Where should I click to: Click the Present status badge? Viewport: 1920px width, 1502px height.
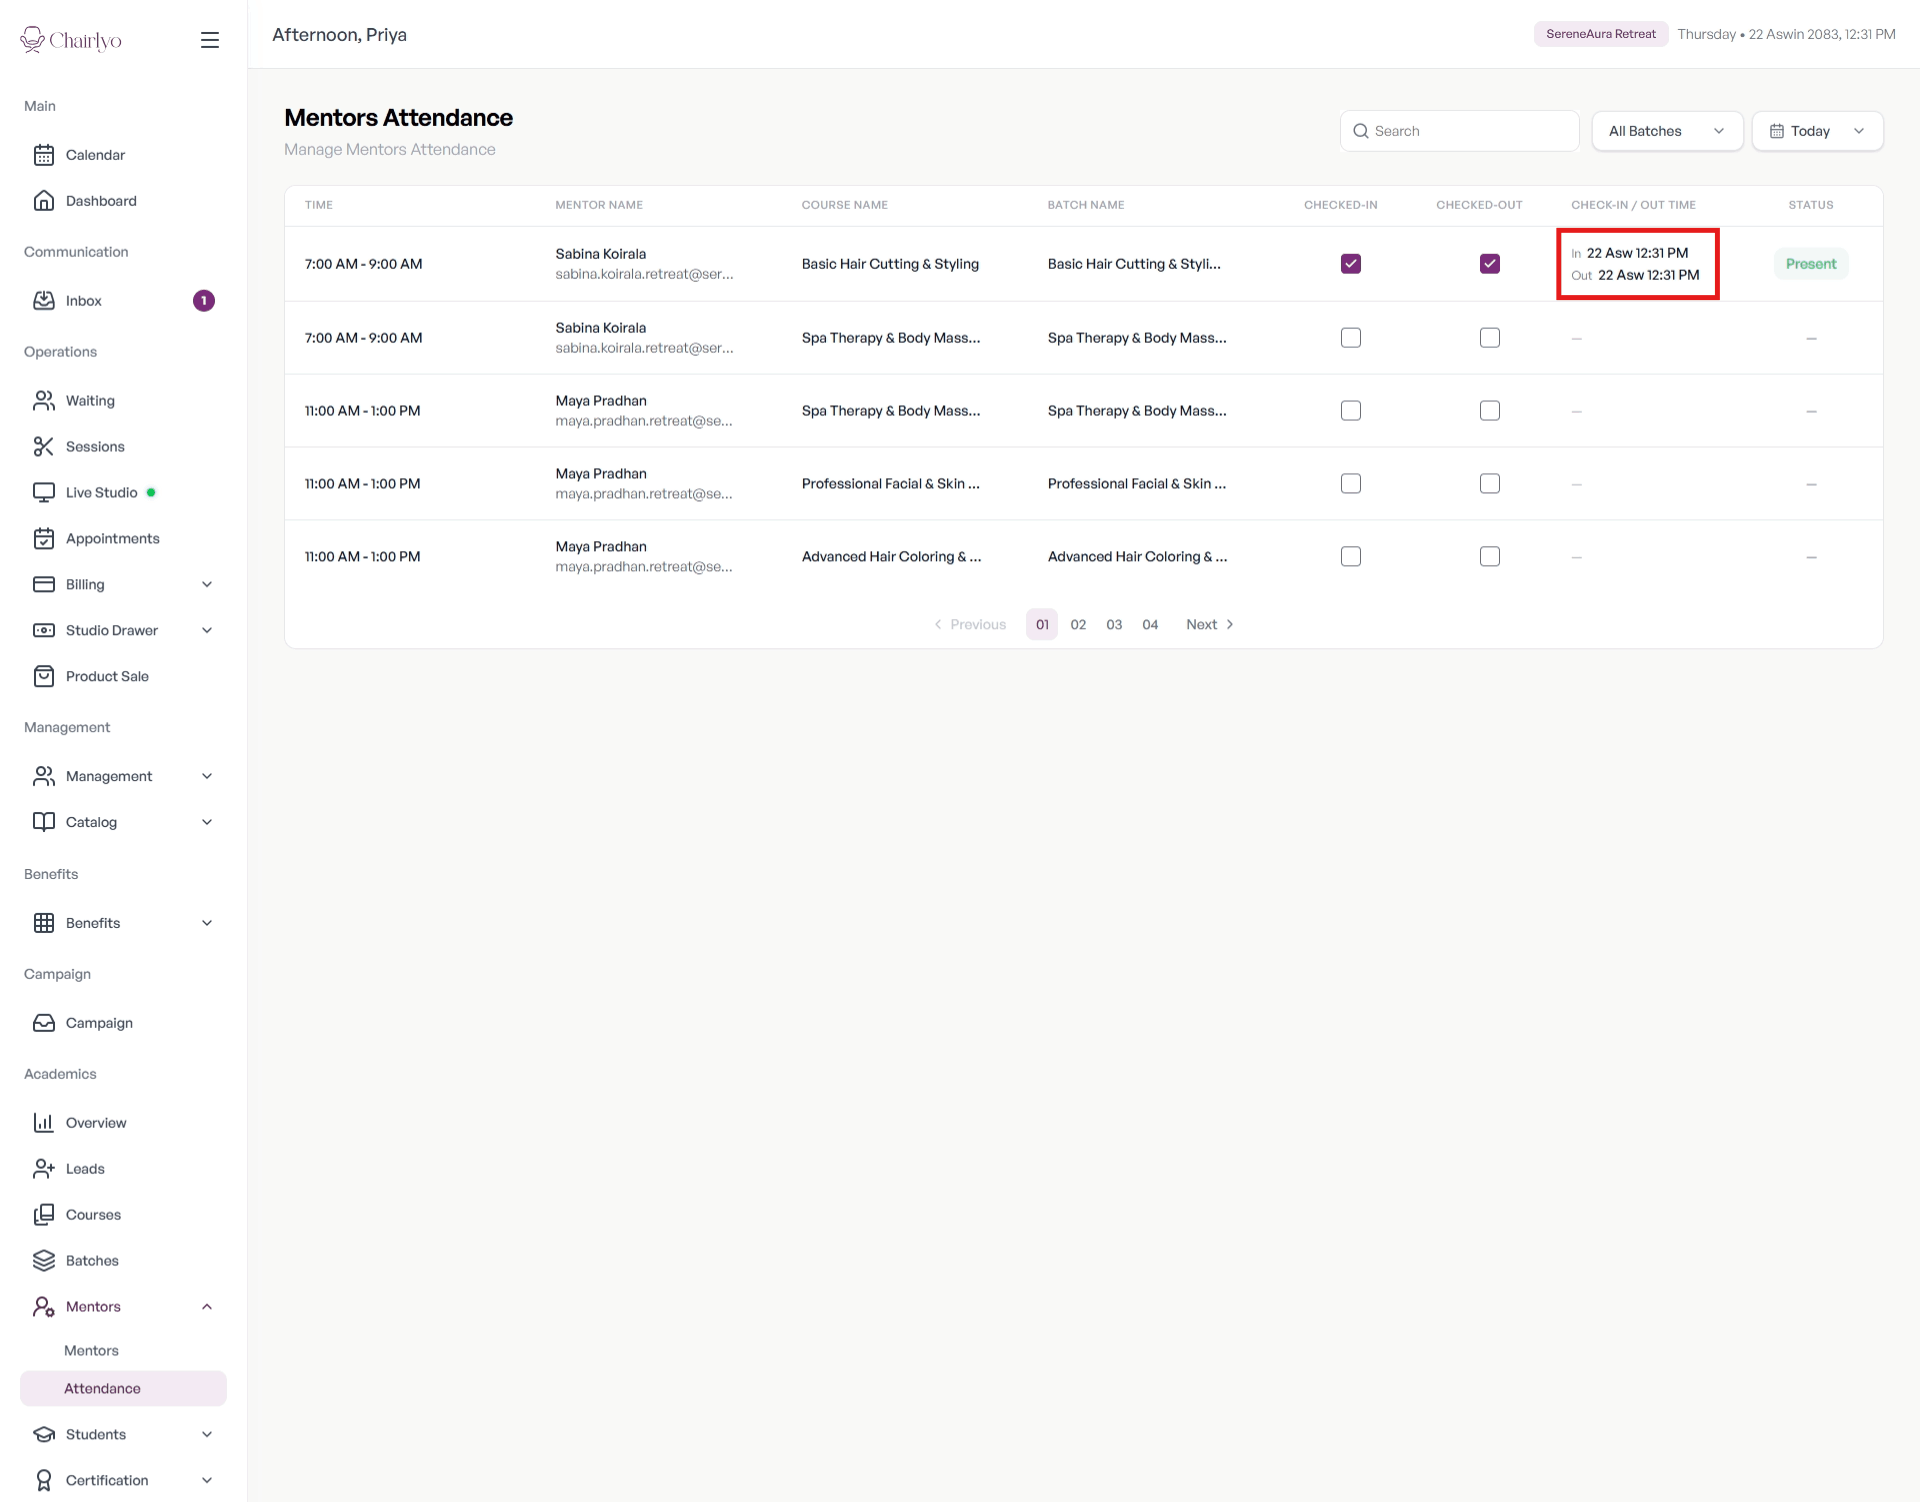click(1811, 264)
